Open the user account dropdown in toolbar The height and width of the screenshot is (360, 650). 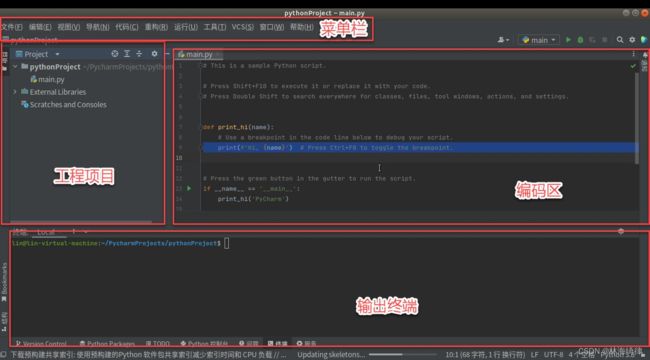tap(503, 40)
